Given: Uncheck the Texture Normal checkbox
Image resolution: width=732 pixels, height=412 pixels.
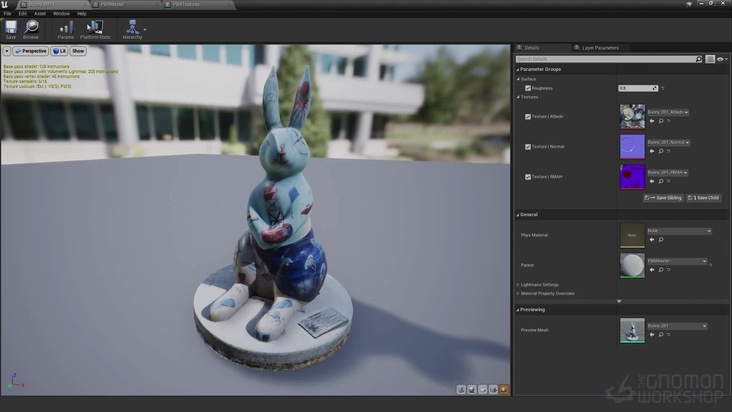Looking at the screenshot, I should [528, 147].
